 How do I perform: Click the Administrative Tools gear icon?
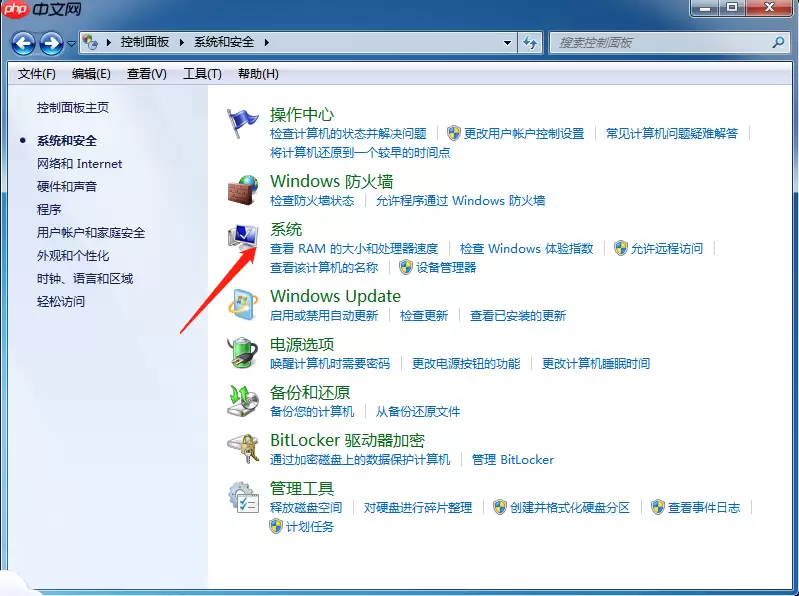coord(243,497)
